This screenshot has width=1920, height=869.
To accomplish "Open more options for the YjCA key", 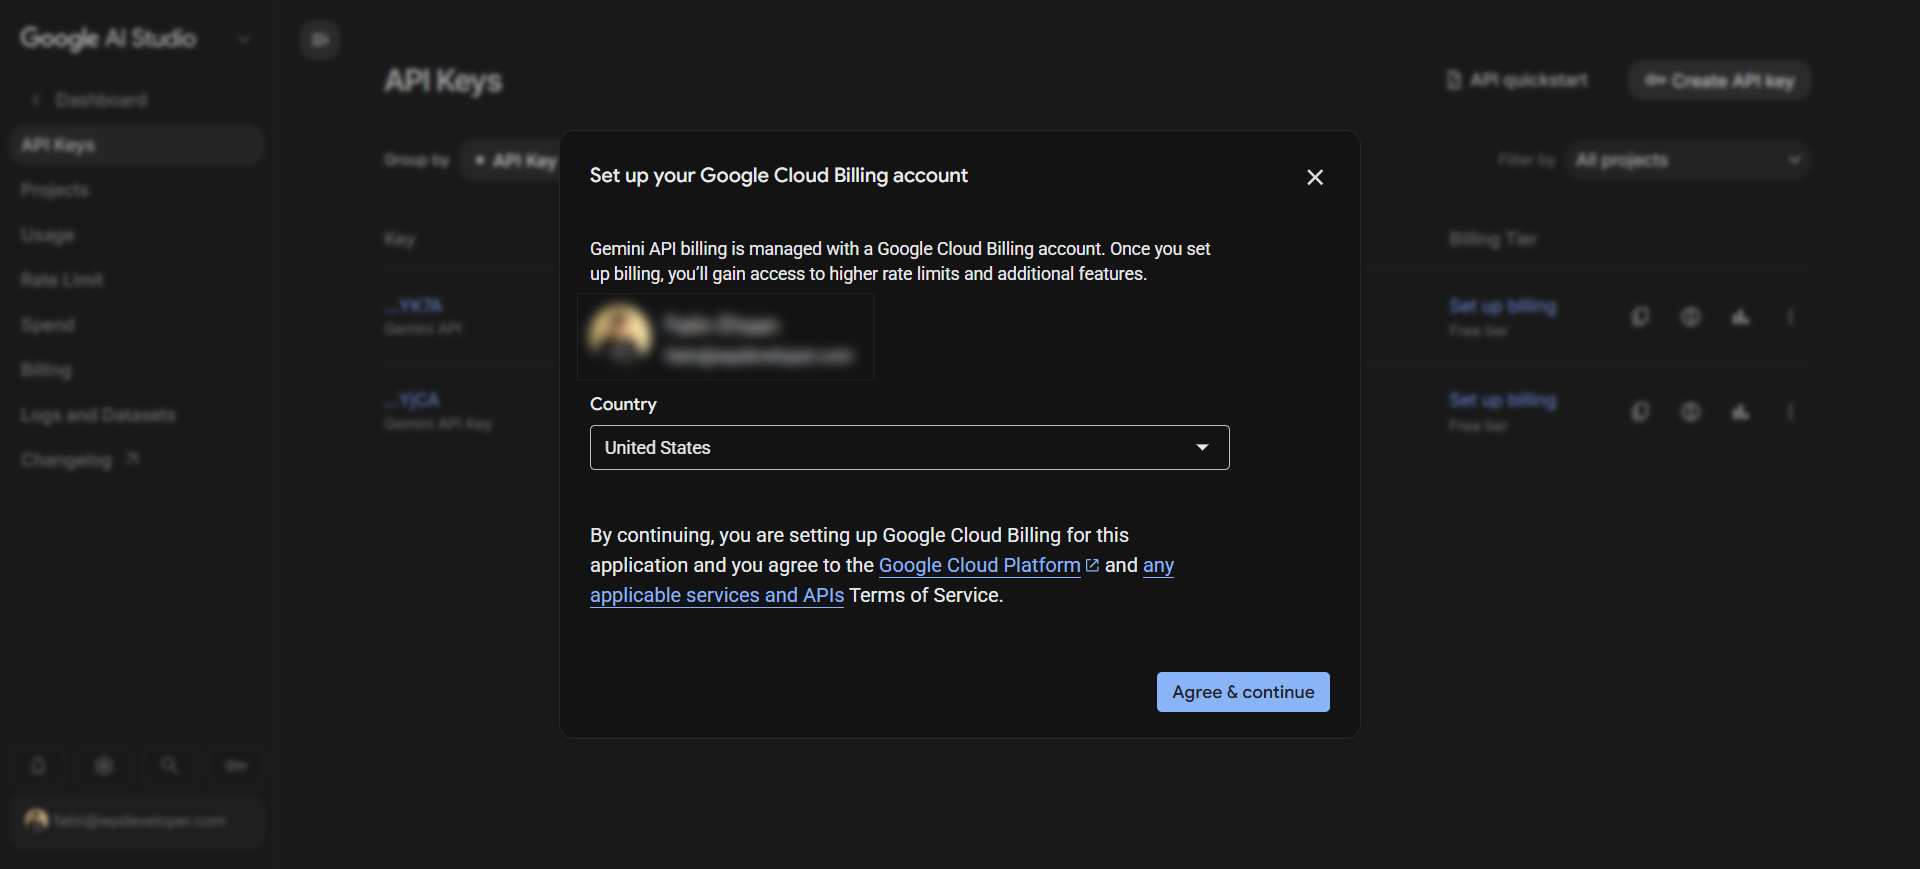I will click(1790, 412).
